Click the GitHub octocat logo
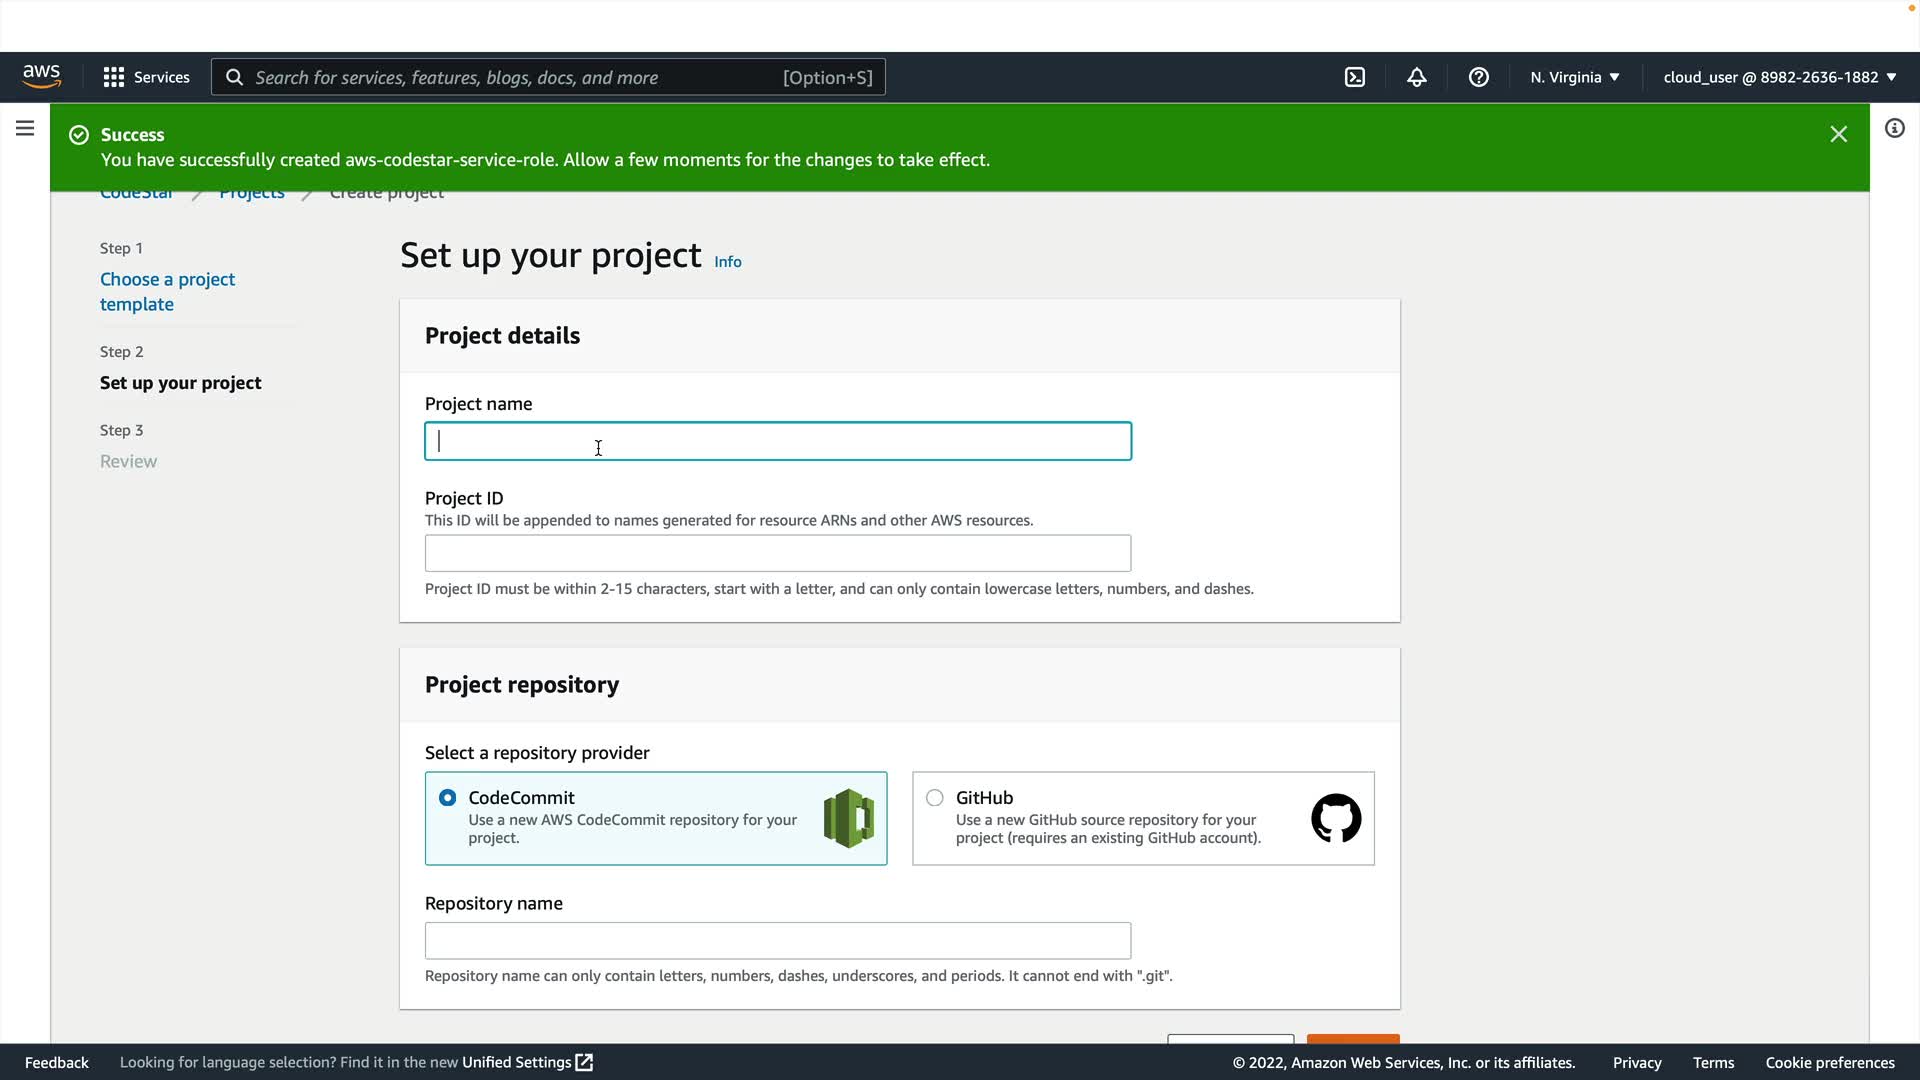1920x1080 pixels. click(x=1335, y=818)
